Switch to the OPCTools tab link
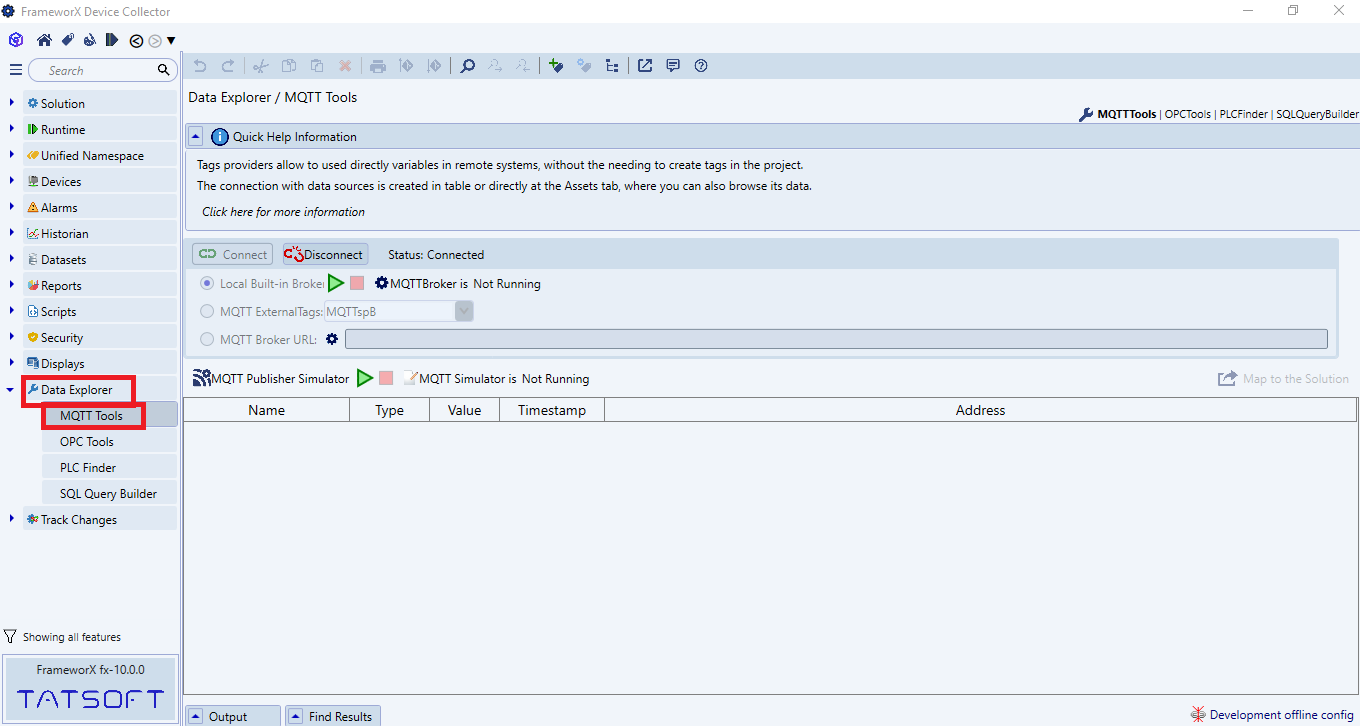 pyautogui.click(x=1188, y=114)
